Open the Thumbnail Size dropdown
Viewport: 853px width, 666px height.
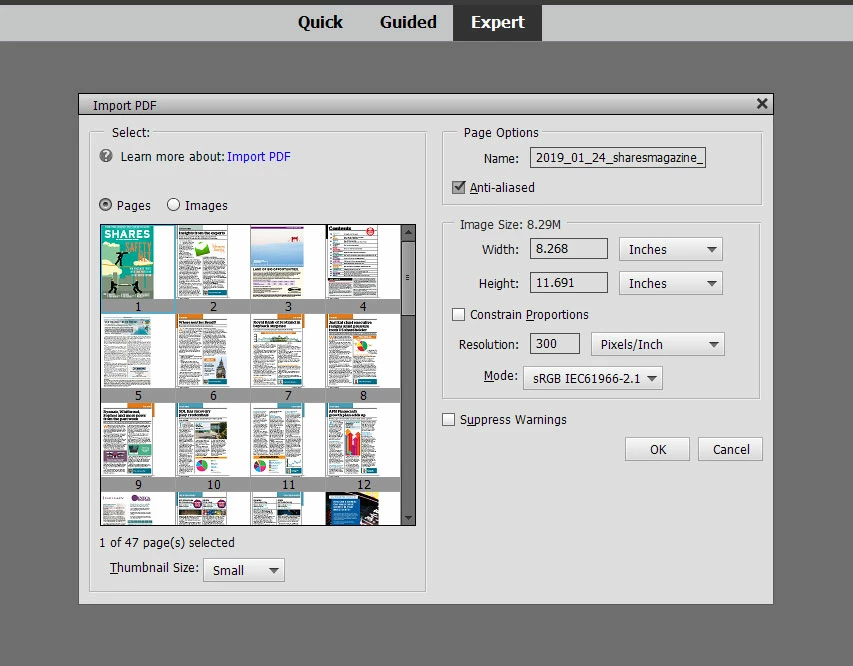click(244, 570)
